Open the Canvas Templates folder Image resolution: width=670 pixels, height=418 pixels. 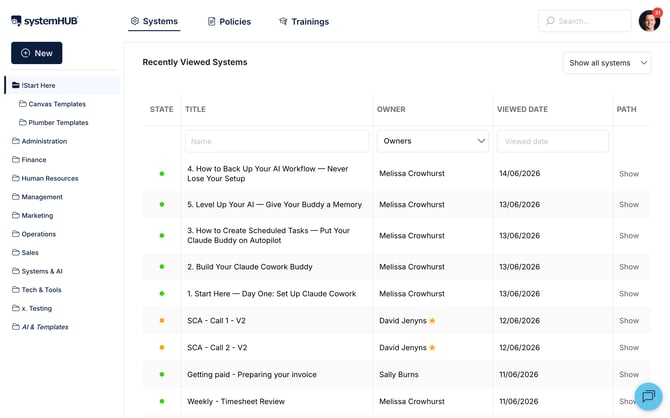tap(52, 104)
